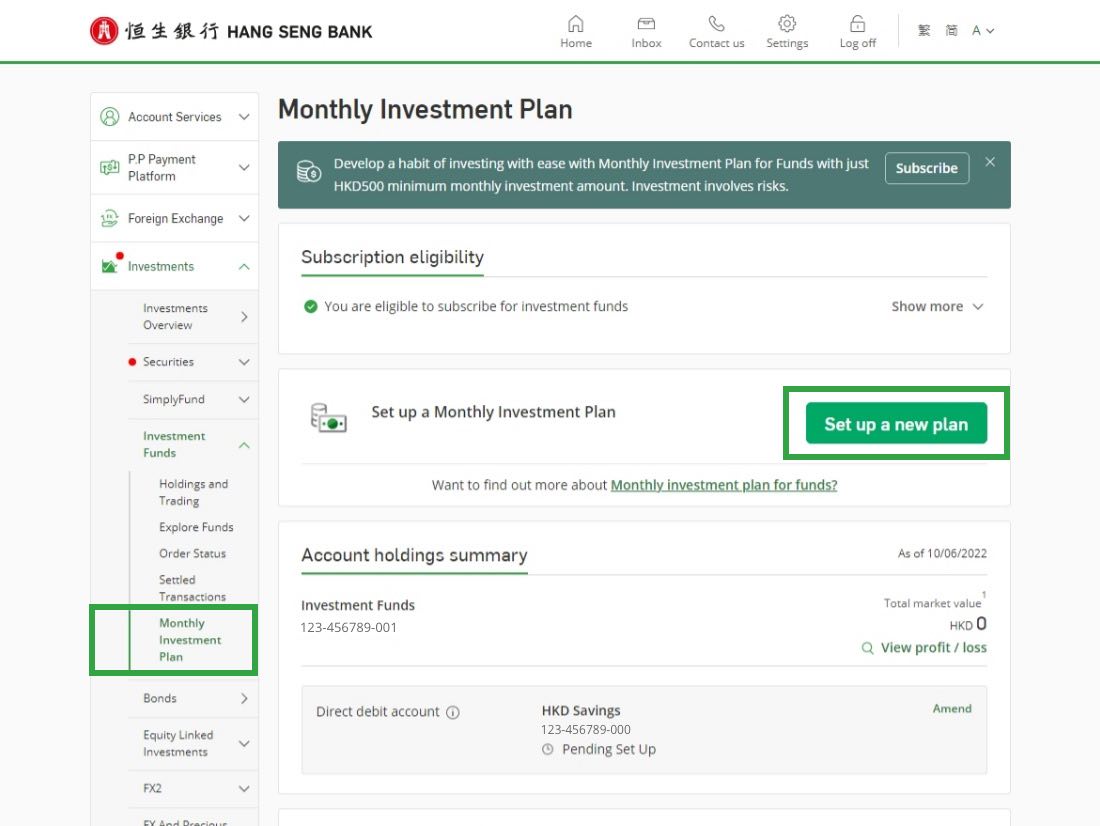Click the coins icon in promo banner
1100x826 pixels.
point(309,171)
